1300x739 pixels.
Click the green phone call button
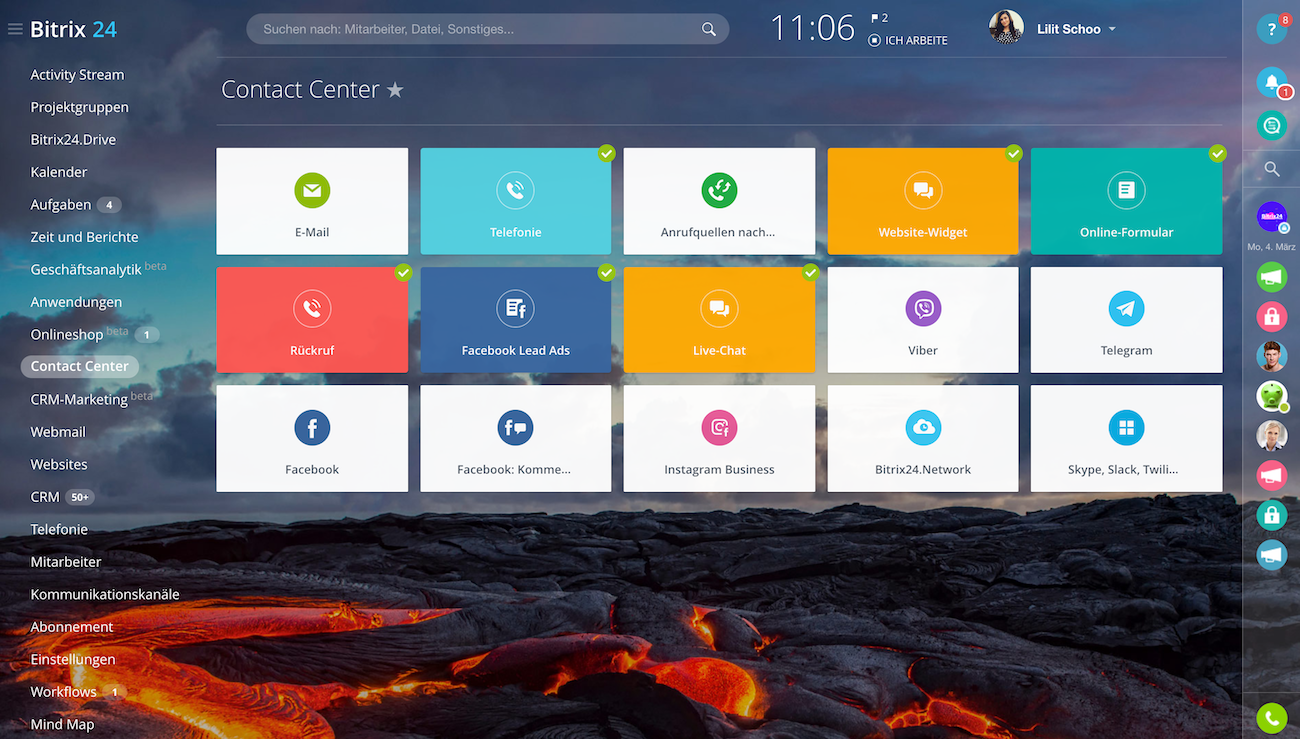(x=1272, y=718)
